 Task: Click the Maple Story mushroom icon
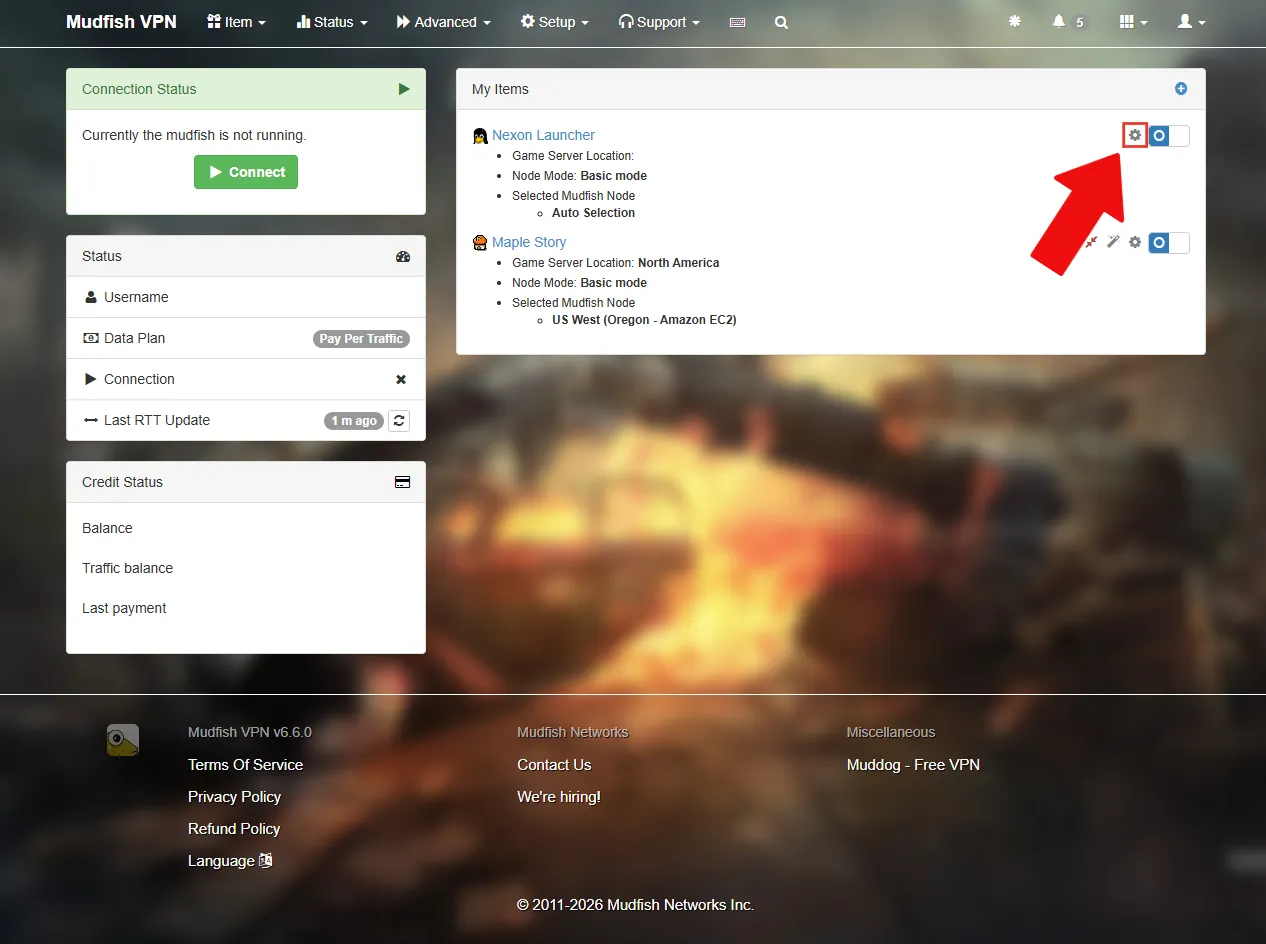pyautogui.click(x=480, y=242)
